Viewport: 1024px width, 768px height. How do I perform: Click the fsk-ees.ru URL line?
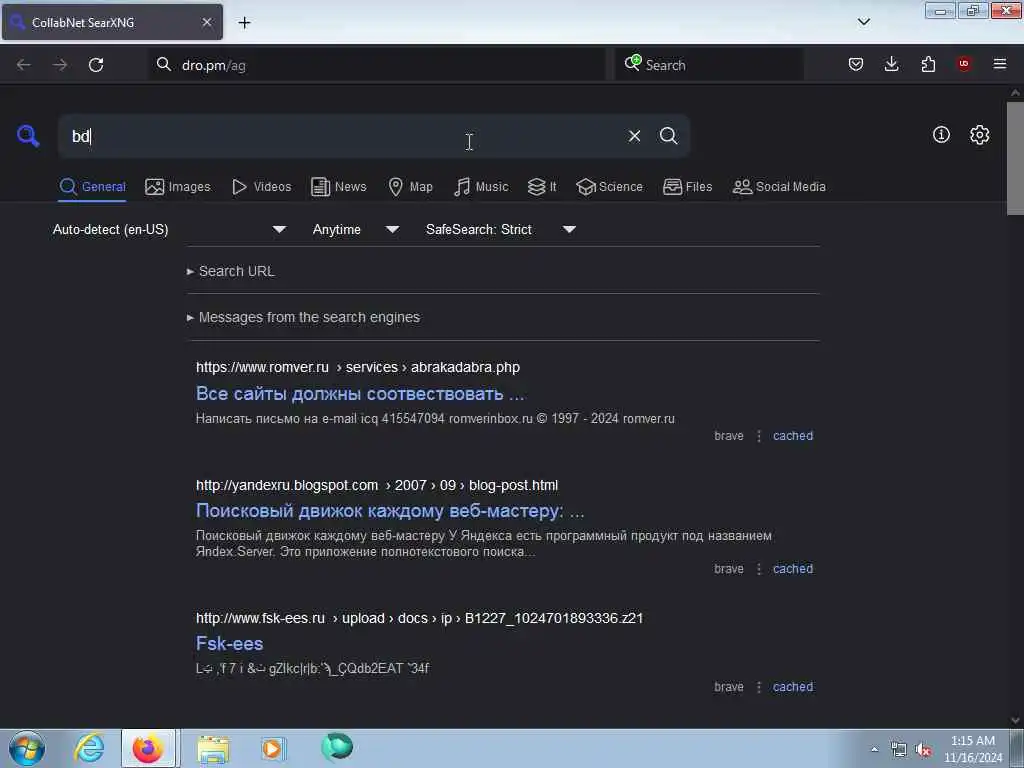point(419,618)
